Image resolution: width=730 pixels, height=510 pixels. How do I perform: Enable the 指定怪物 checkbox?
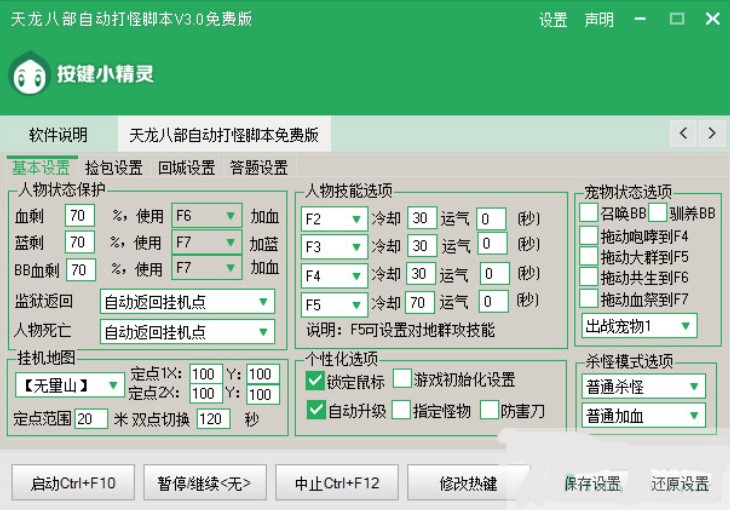(x=401, y=410)
